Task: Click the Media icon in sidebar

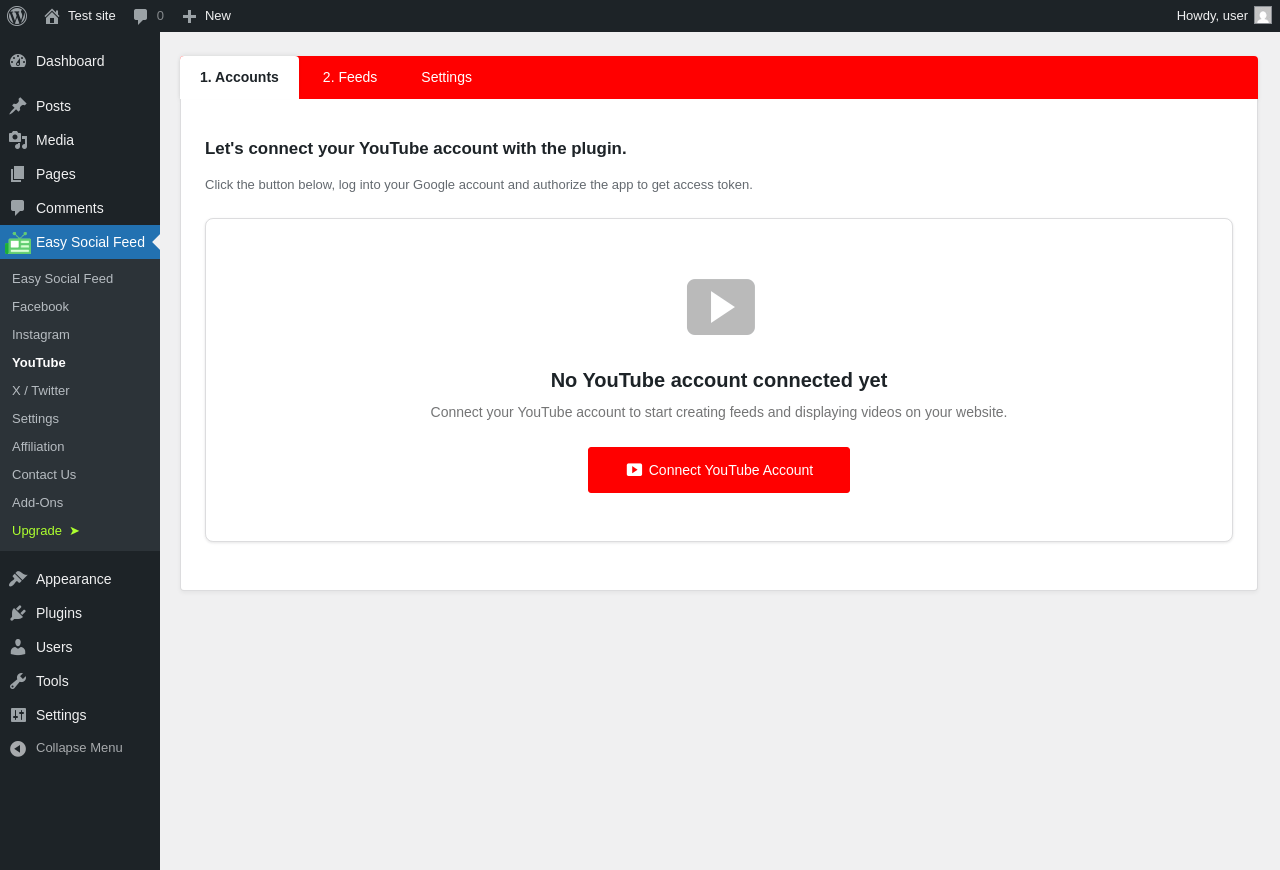Action: pos(18,140)
